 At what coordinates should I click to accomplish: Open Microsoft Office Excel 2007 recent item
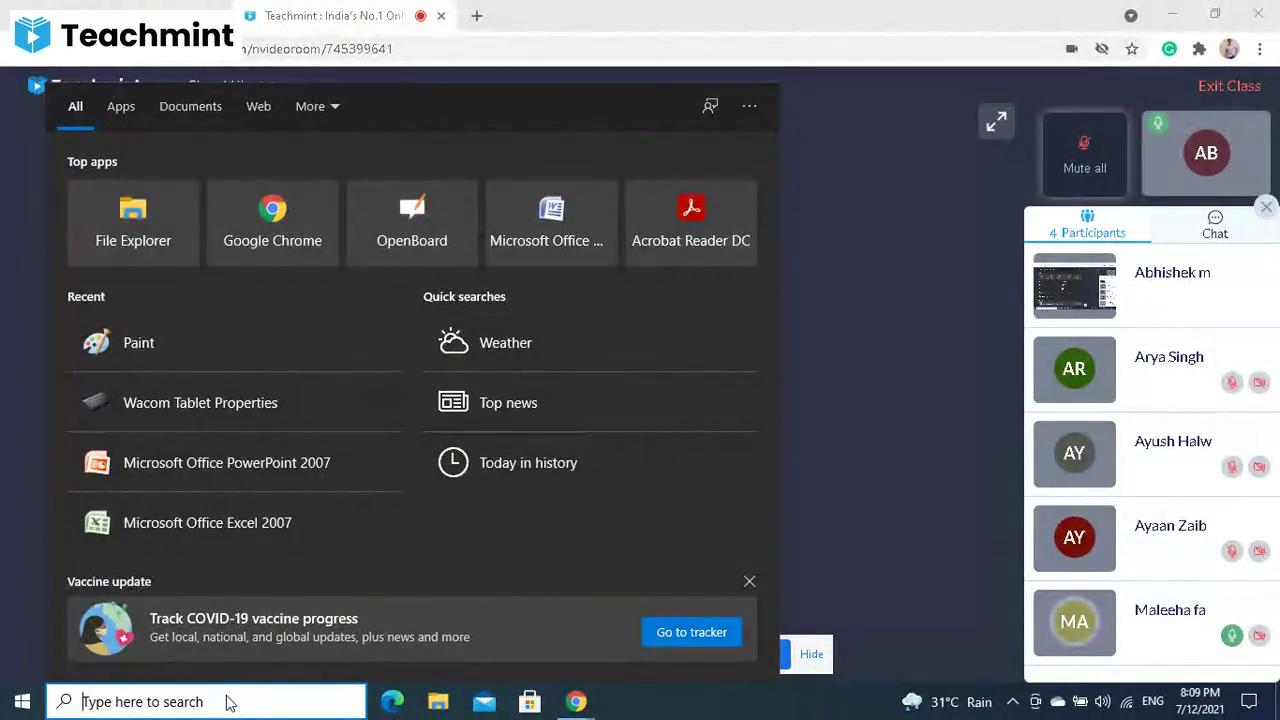234,522
